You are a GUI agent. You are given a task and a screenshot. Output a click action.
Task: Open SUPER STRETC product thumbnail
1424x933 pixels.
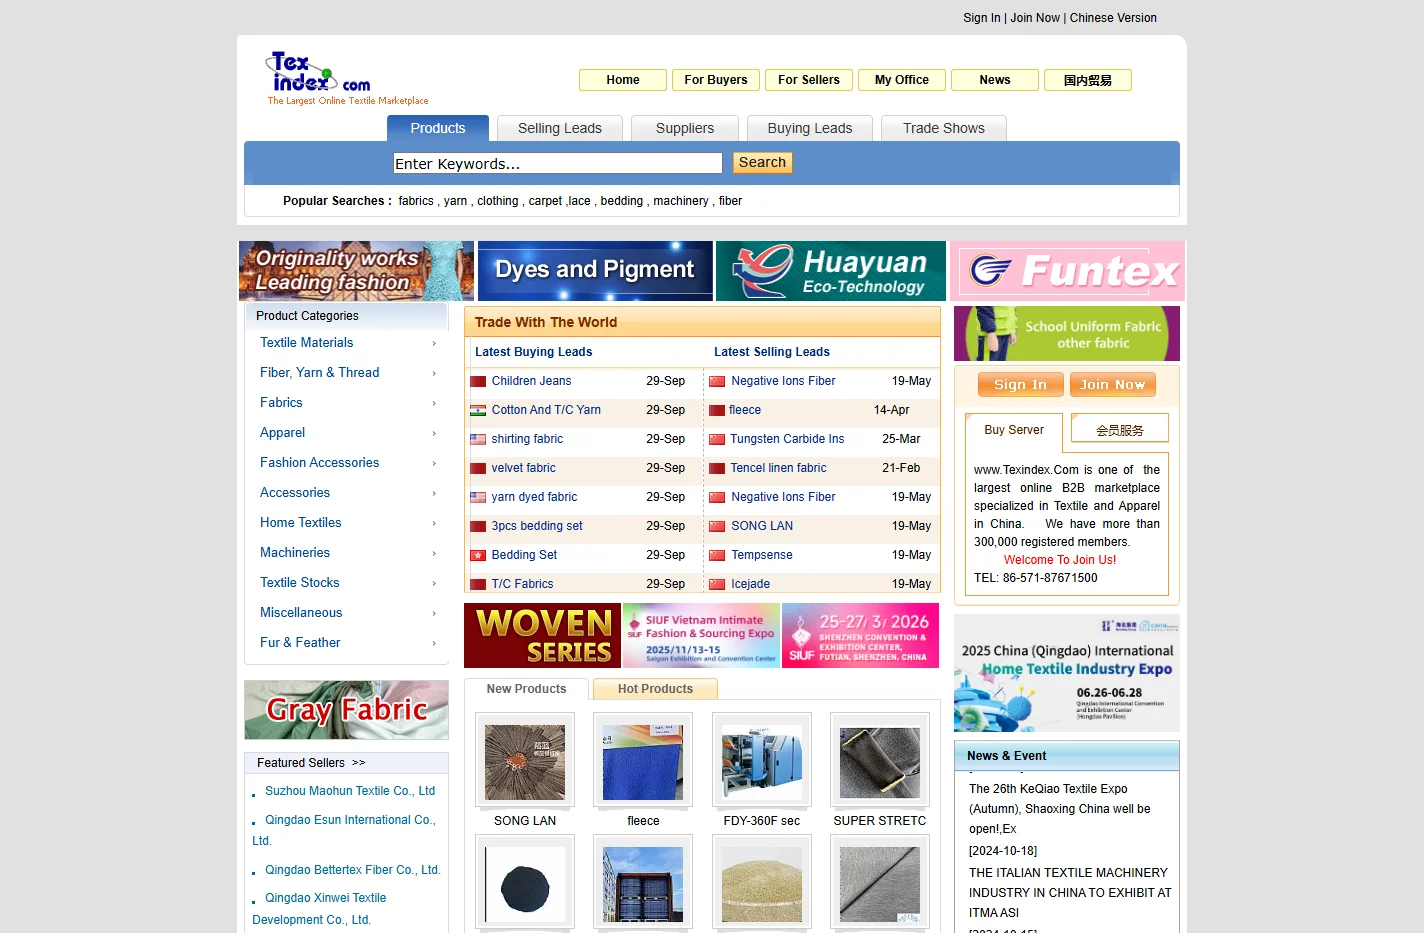click(880, 761)
